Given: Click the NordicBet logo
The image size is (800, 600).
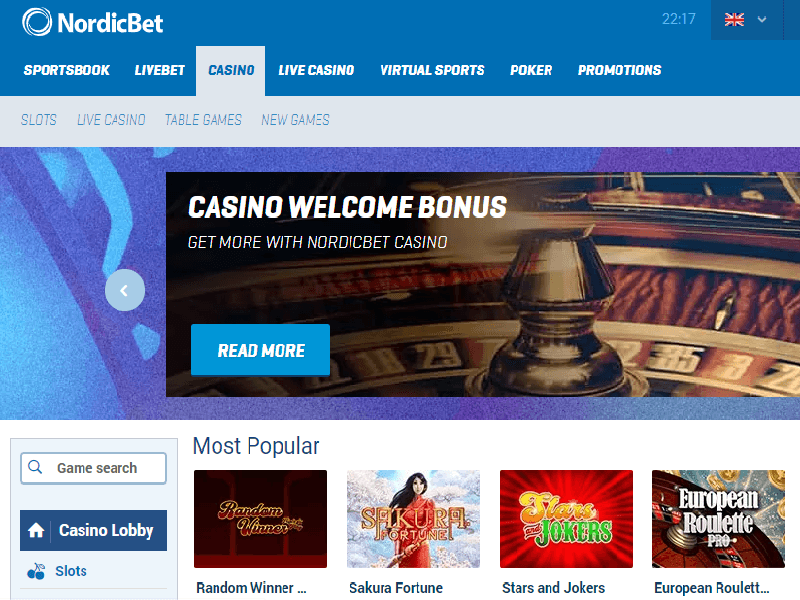Looking at the screenshot, I should (92, 22).
